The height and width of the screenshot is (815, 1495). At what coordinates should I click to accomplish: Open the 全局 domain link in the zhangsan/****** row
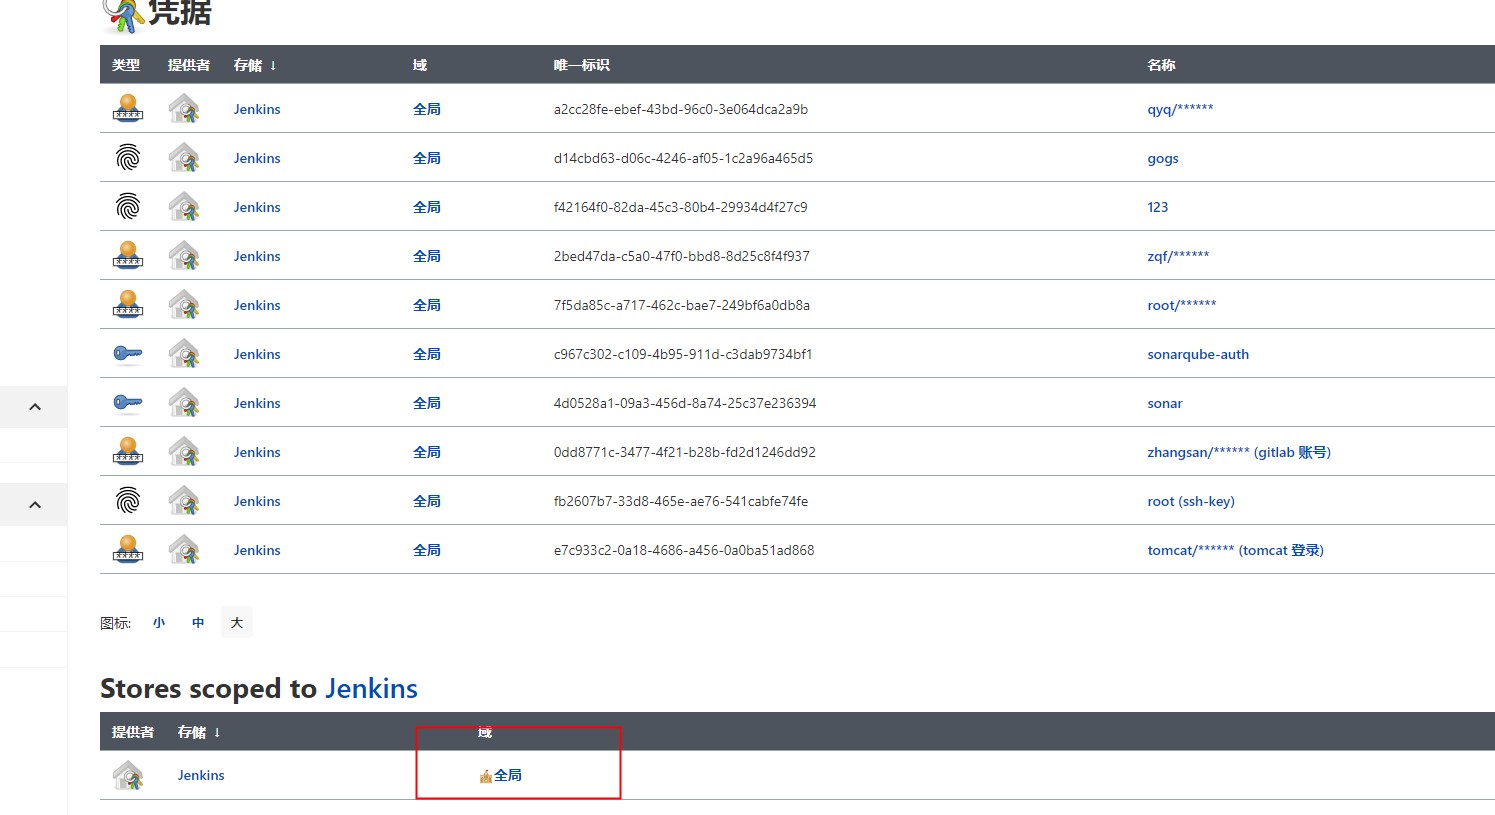point(427,452)
